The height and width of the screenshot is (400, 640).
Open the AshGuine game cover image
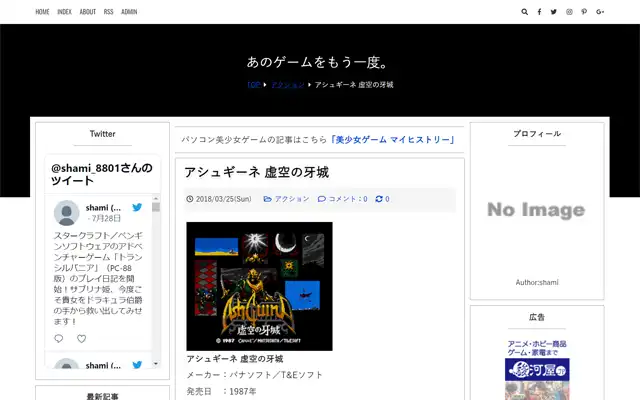pos(259,286)
